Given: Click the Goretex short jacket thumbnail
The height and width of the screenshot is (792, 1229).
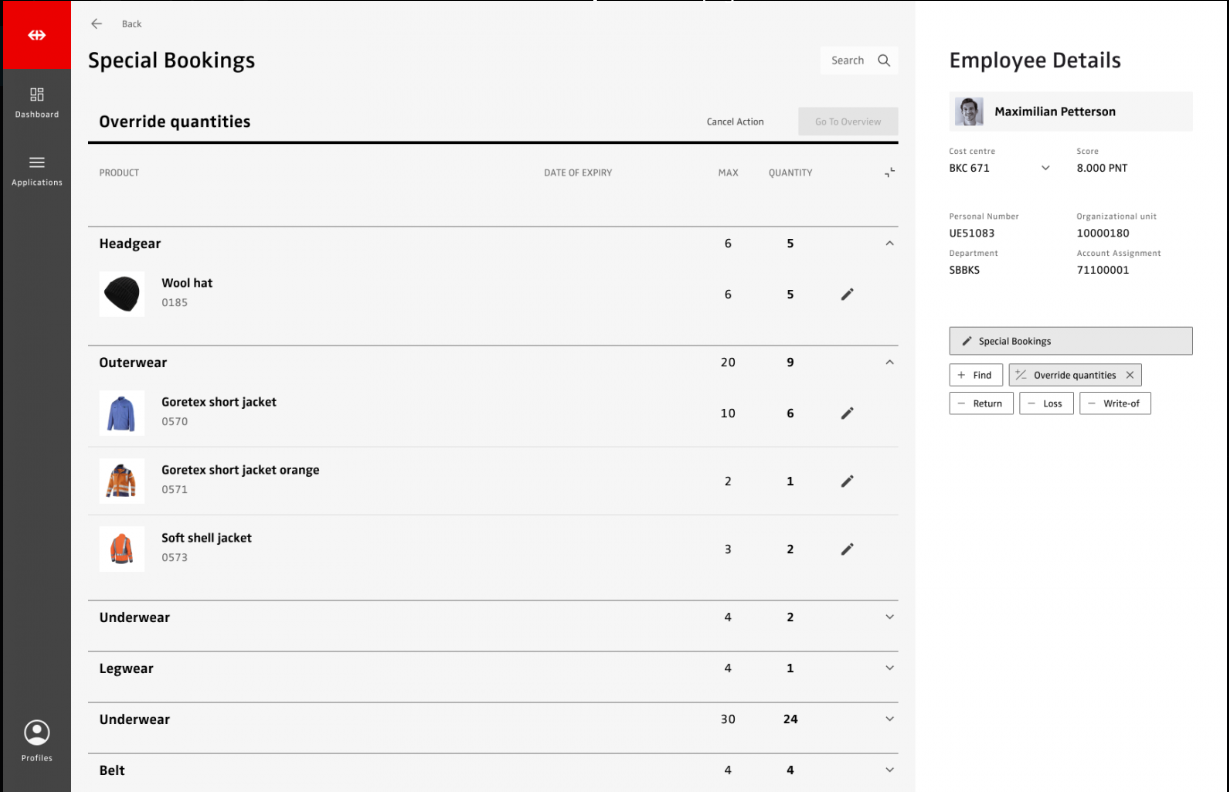Looking at the screenshot, I should [122, 412].
